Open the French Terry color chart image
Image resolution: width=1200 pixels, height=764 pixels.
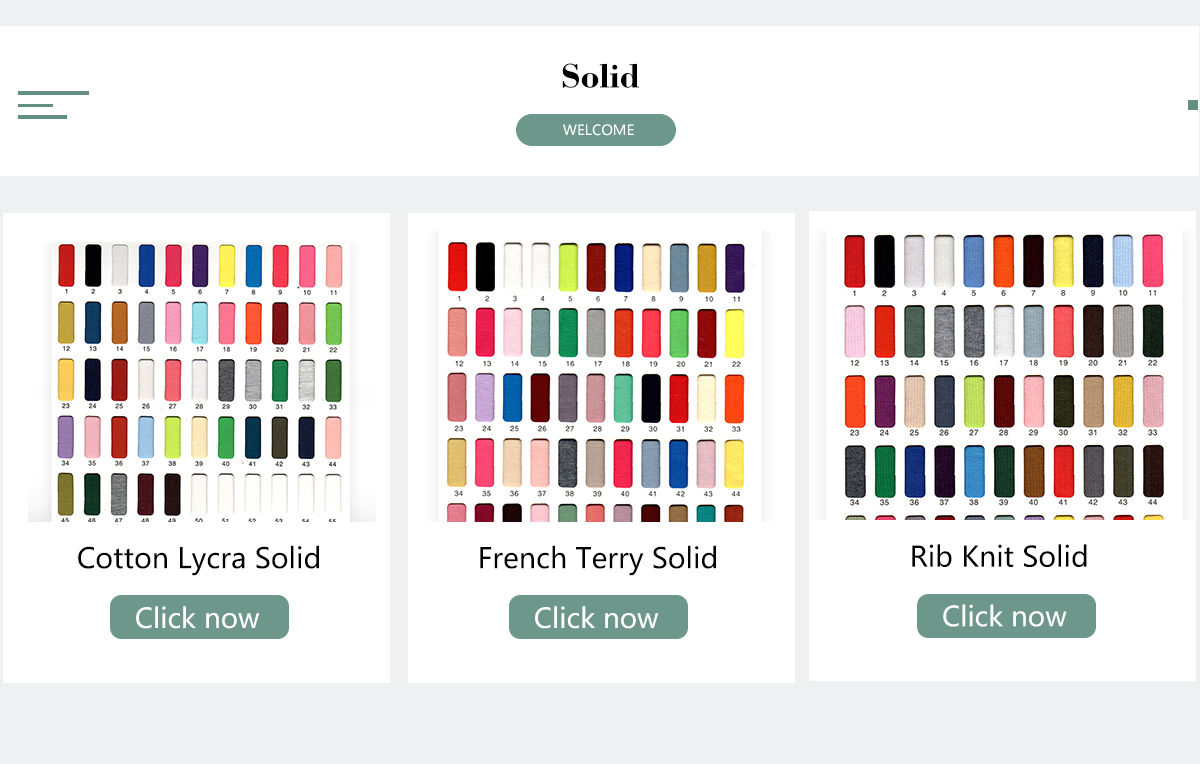600,376
